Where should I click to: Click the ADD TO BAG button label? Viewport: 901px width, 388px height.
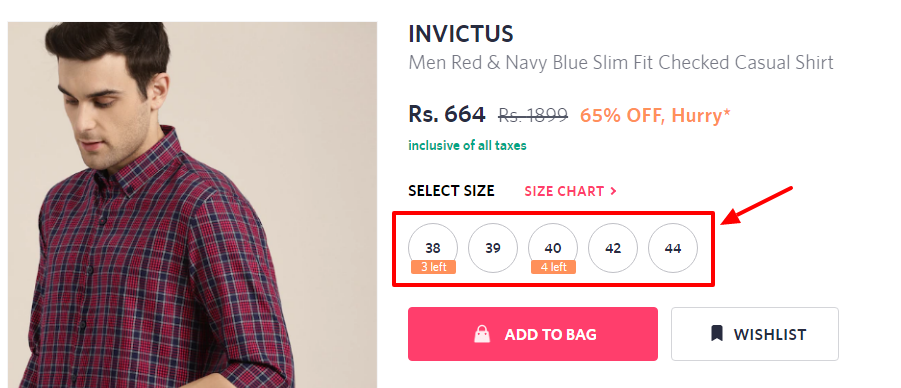click(x=550, y=334)
